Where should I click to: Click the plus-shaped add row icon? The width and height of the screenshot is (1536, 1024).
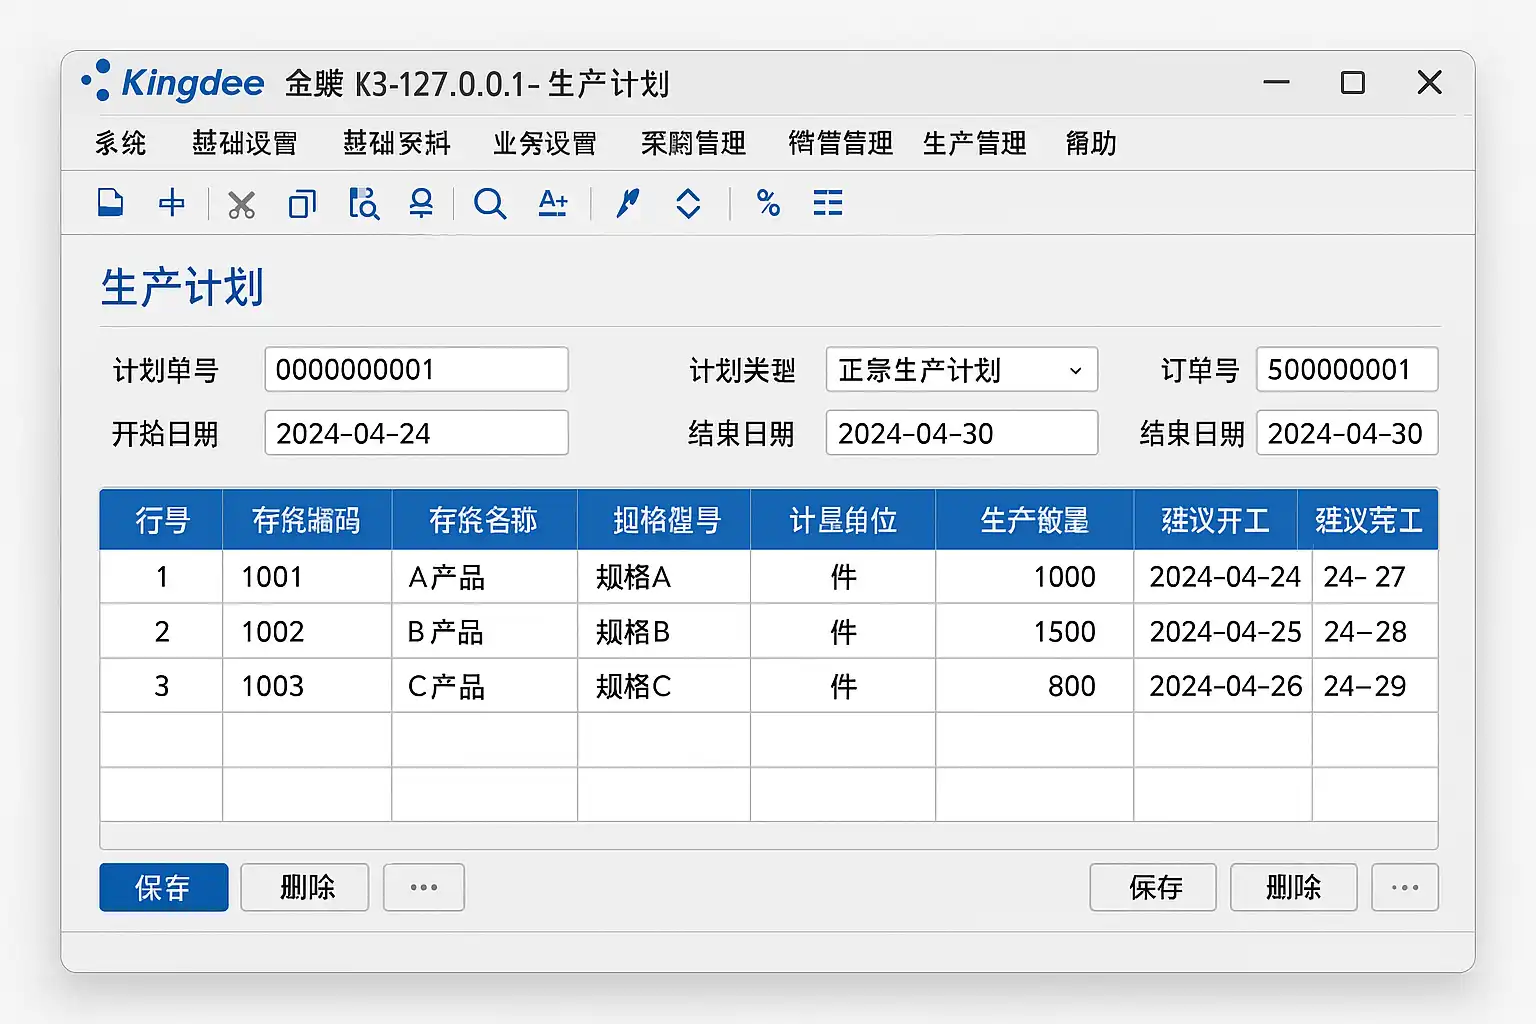172,203
